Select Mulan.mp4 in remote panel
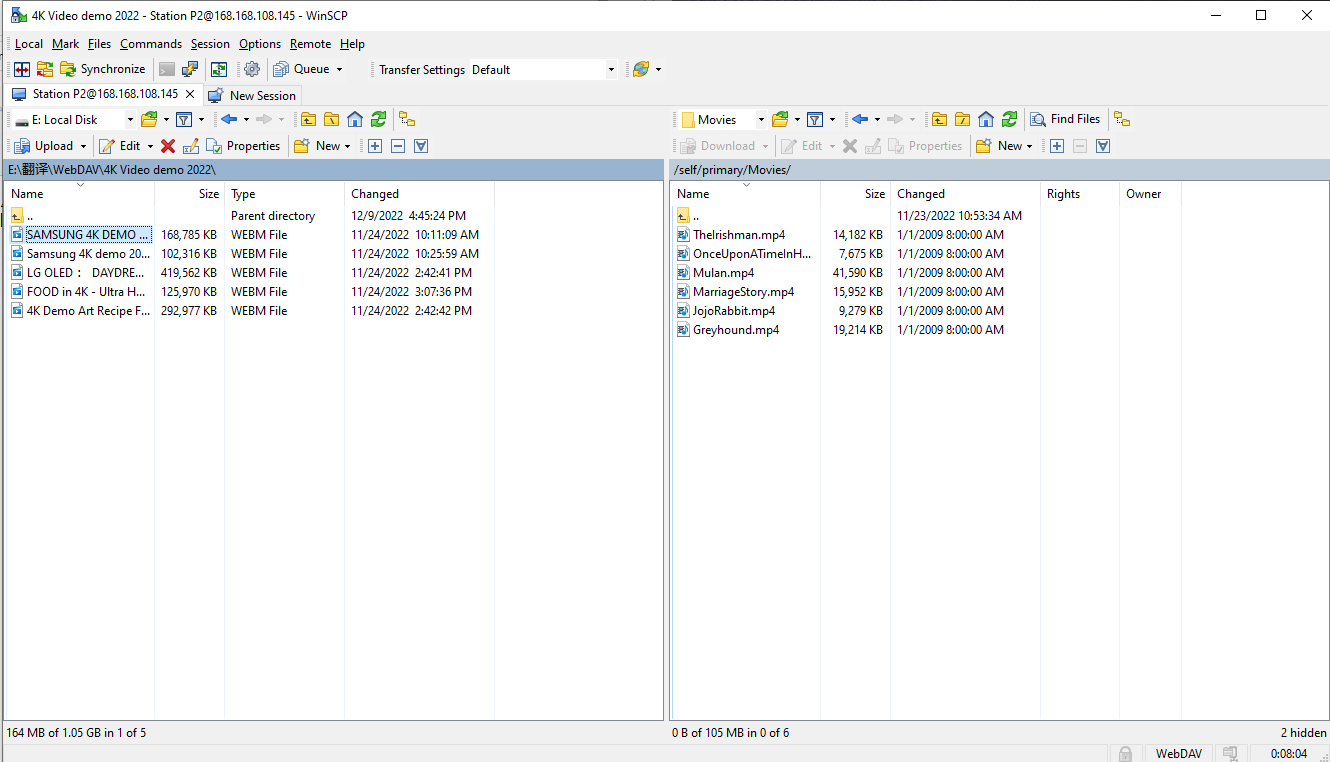 [x=716, y=273]
